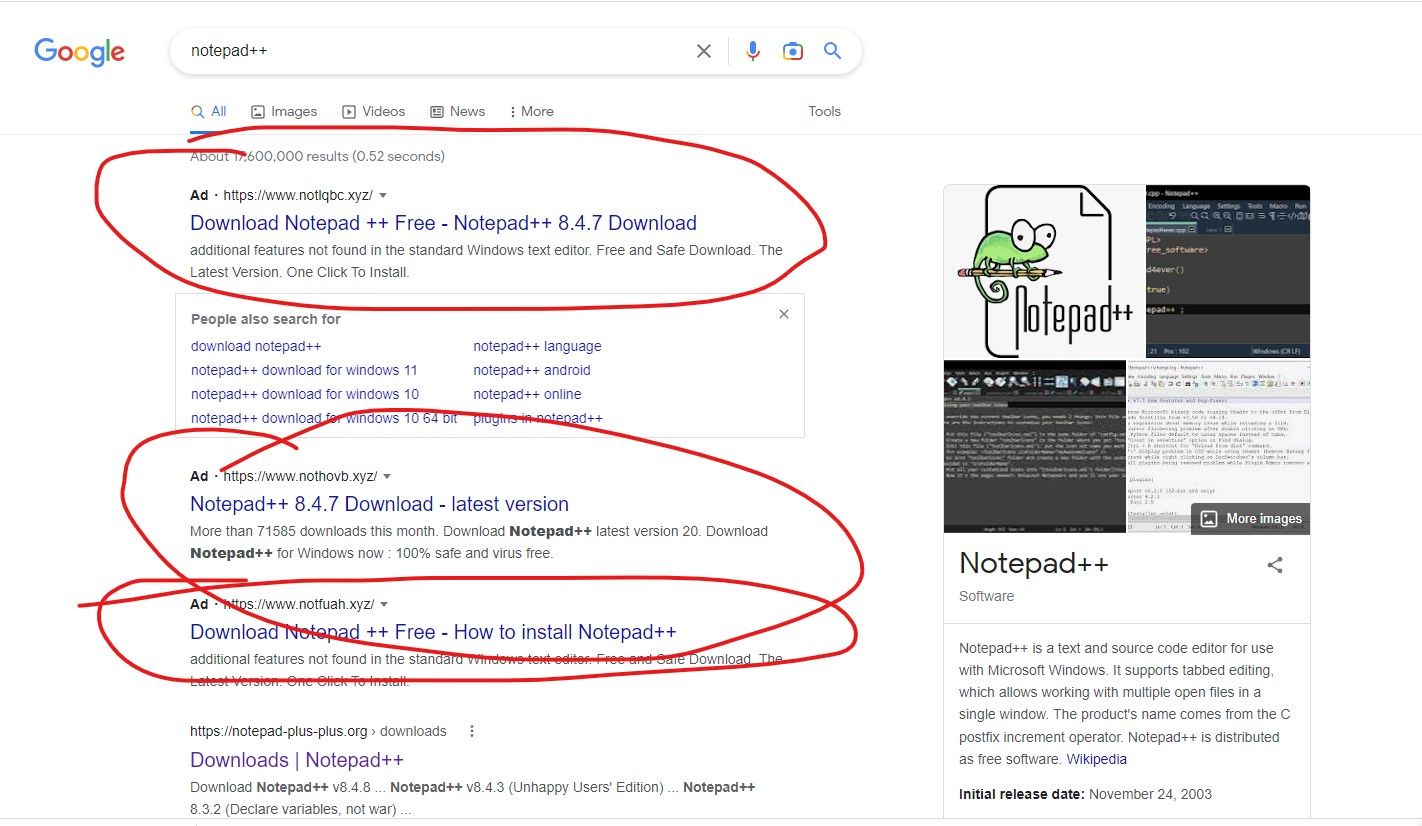The width and height of the screenshot is (1422, 826).
Task: Close the People also search for box
Action: coord(784,314)
